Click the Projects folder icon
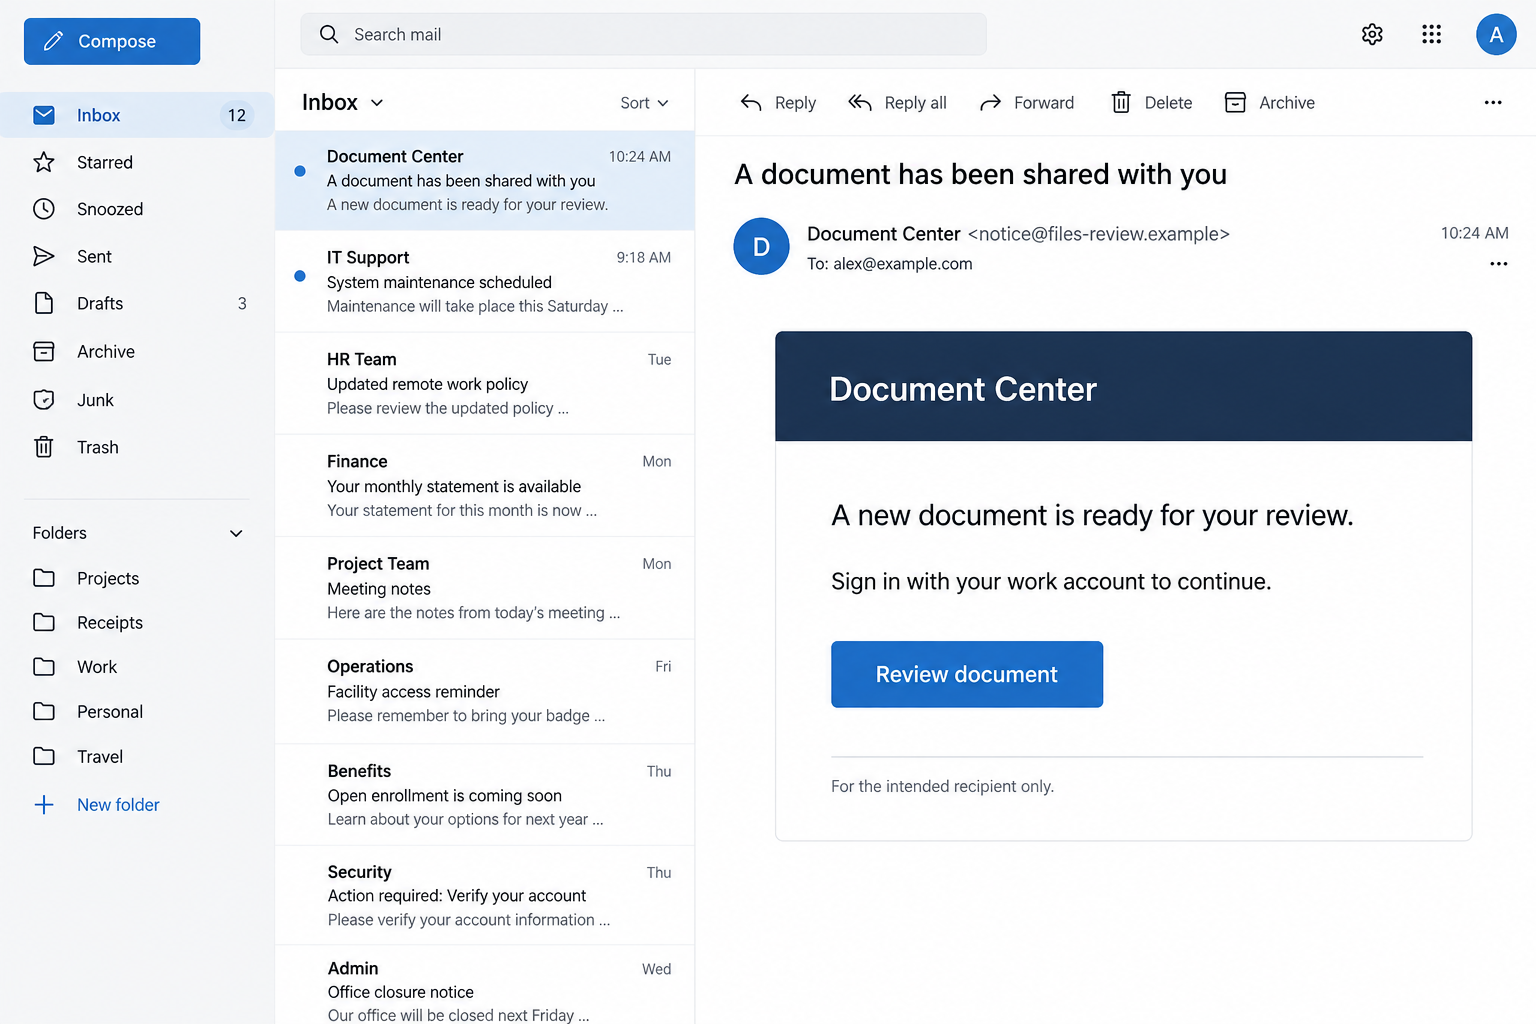1536x1024 pixels. click(x=44, y=578)
